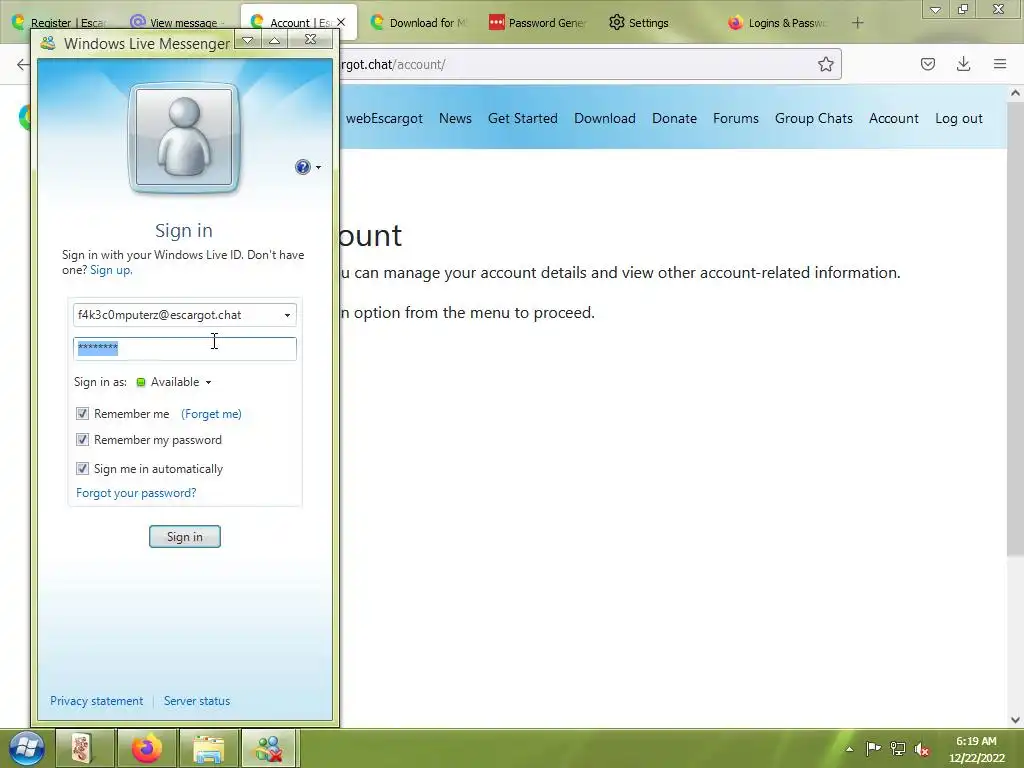Open the Messenger taskbar icon
Image resolution: width=1024 pixels, height=768 pixels.
[x=270, y=748]
